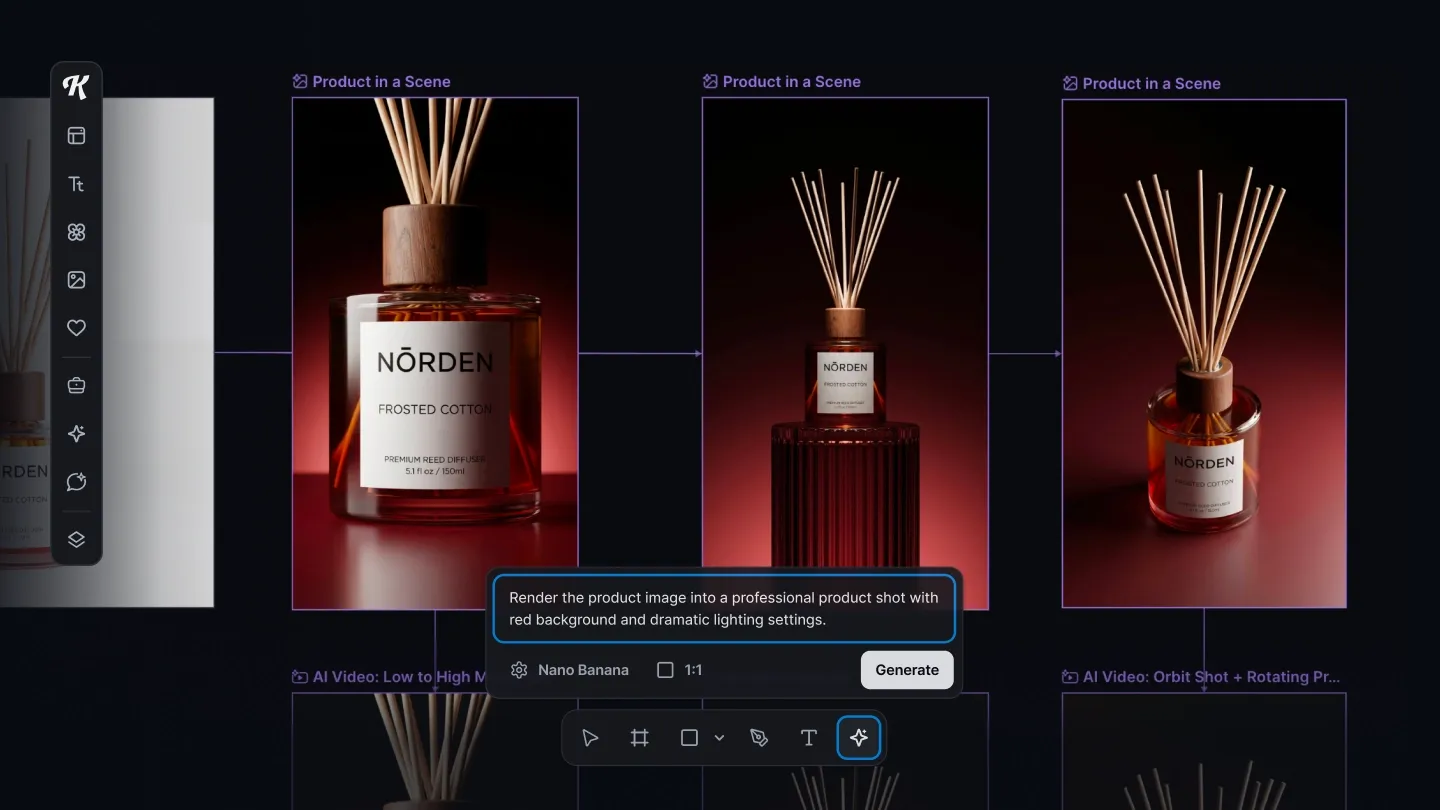Screen dimensions: 1440x810
Task: Select the text tool in bottom toolbar
Action: pos(809,738)
